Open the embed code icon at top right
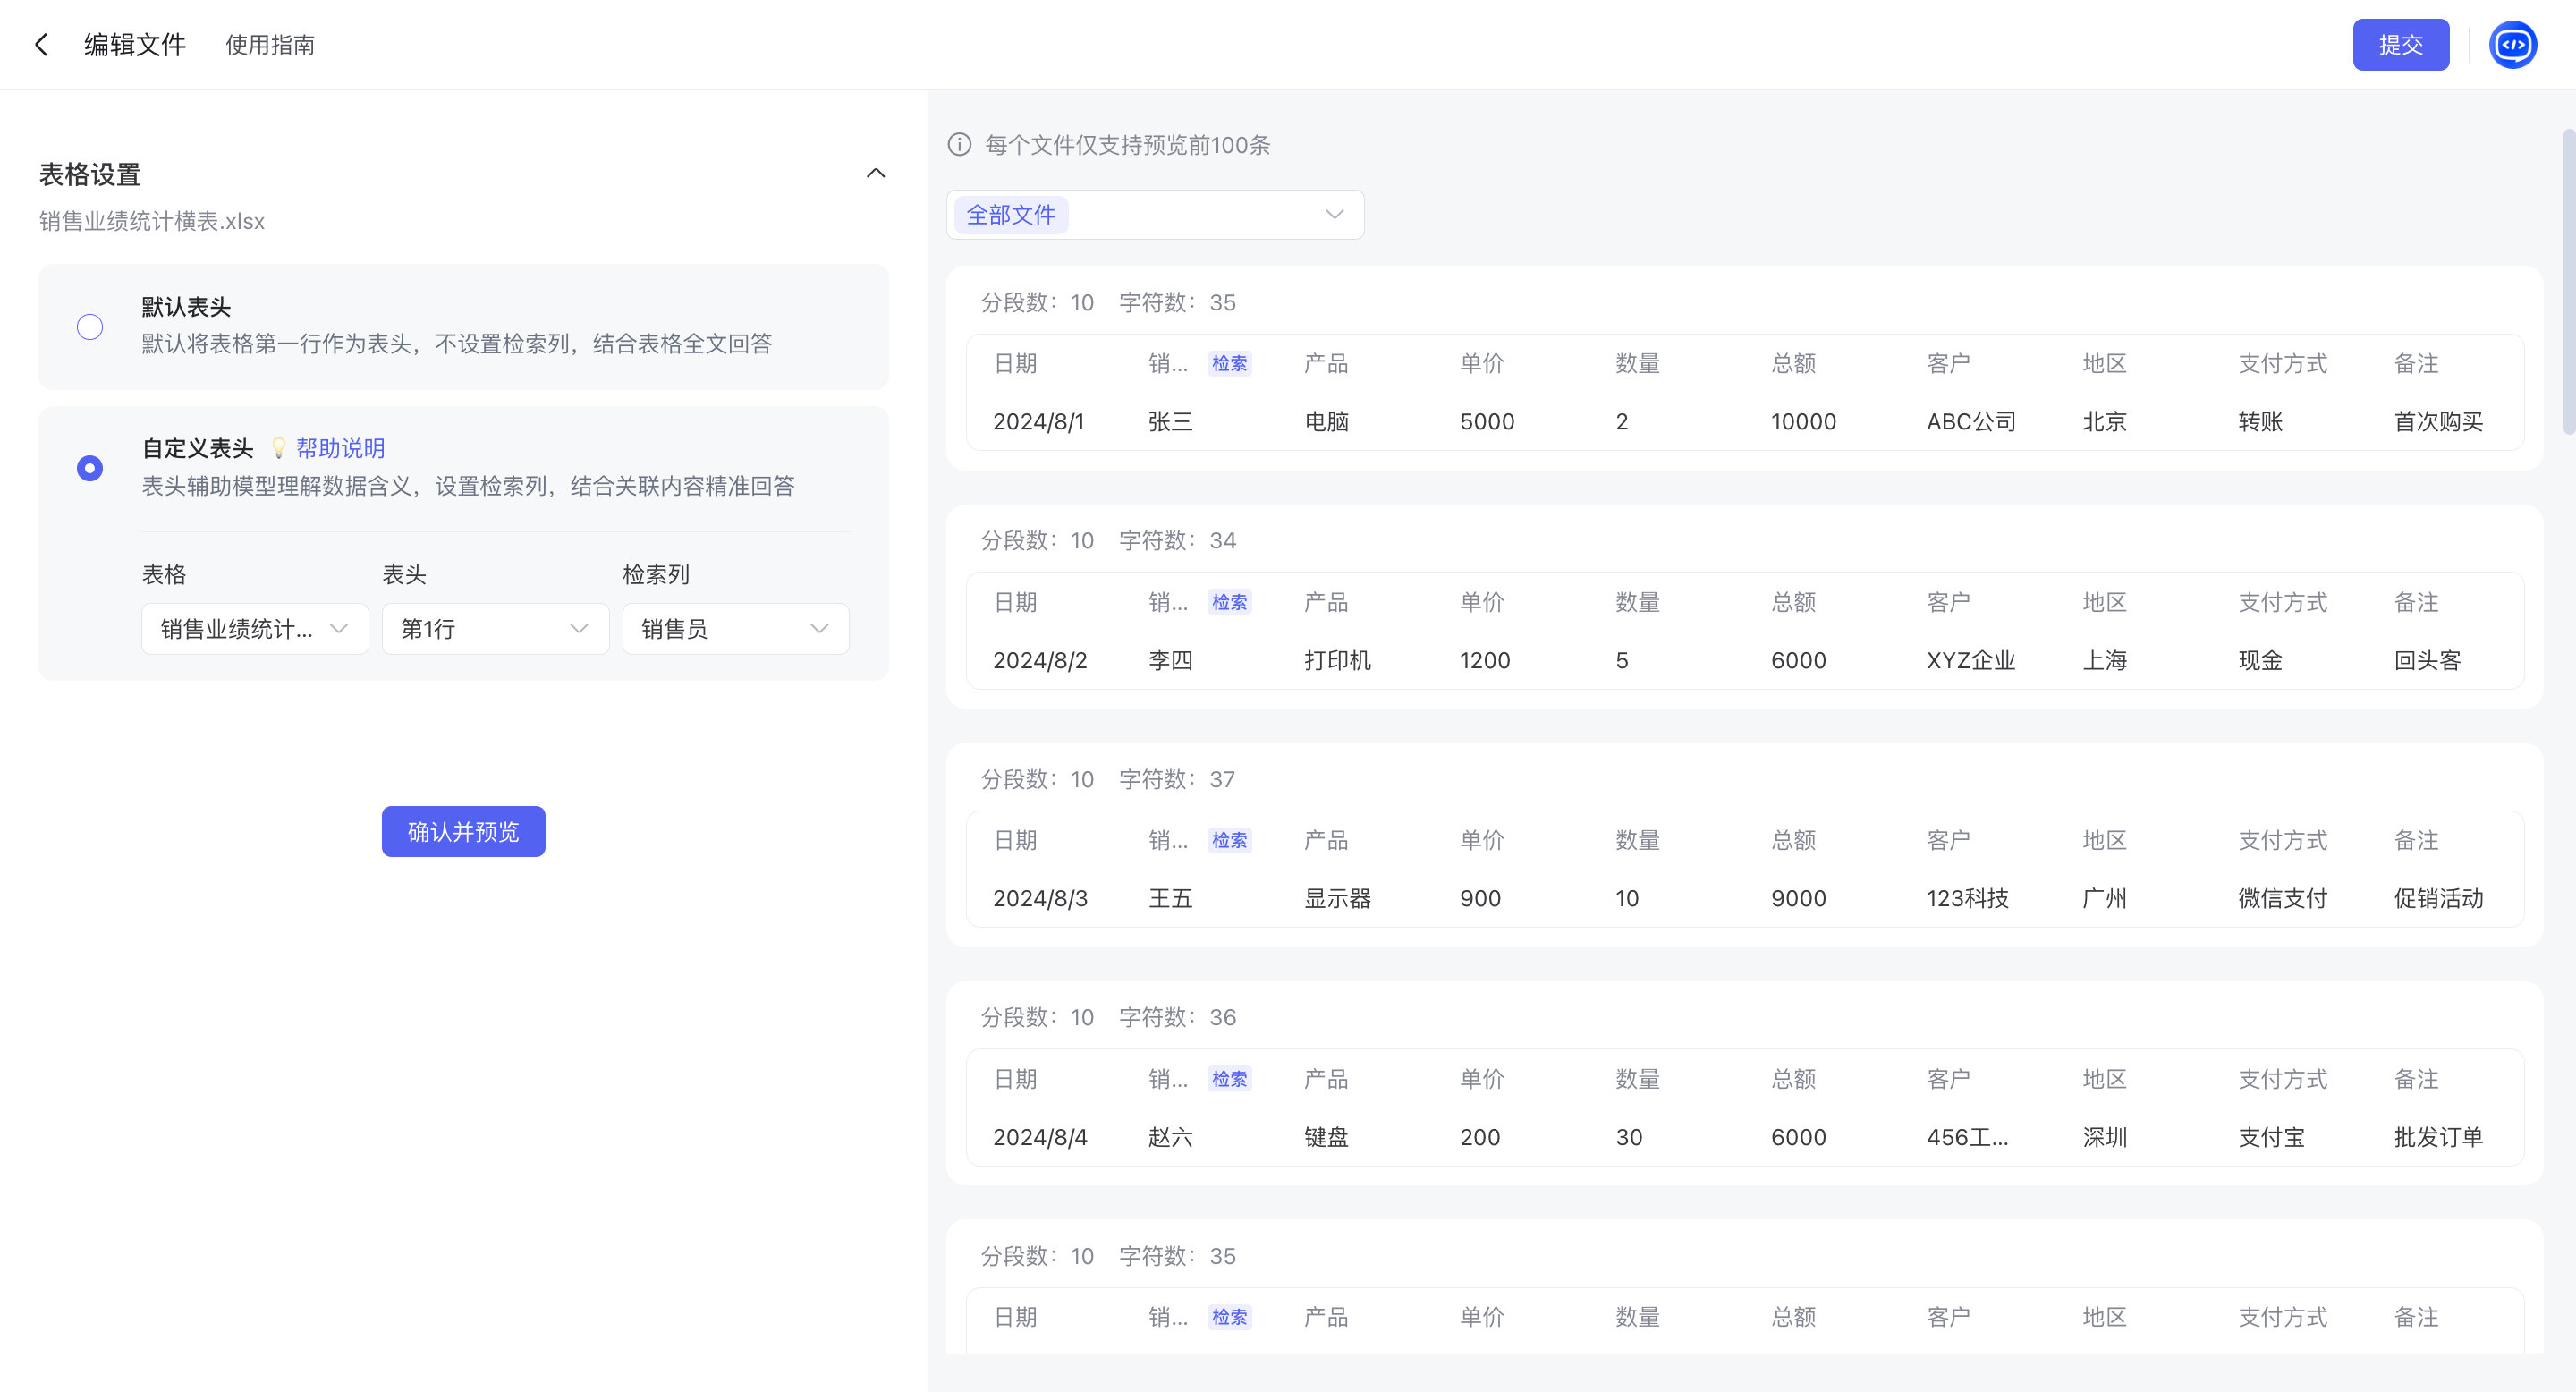The width and height of the screenshot is (2576, 1392). click(x=2514, y=44)
